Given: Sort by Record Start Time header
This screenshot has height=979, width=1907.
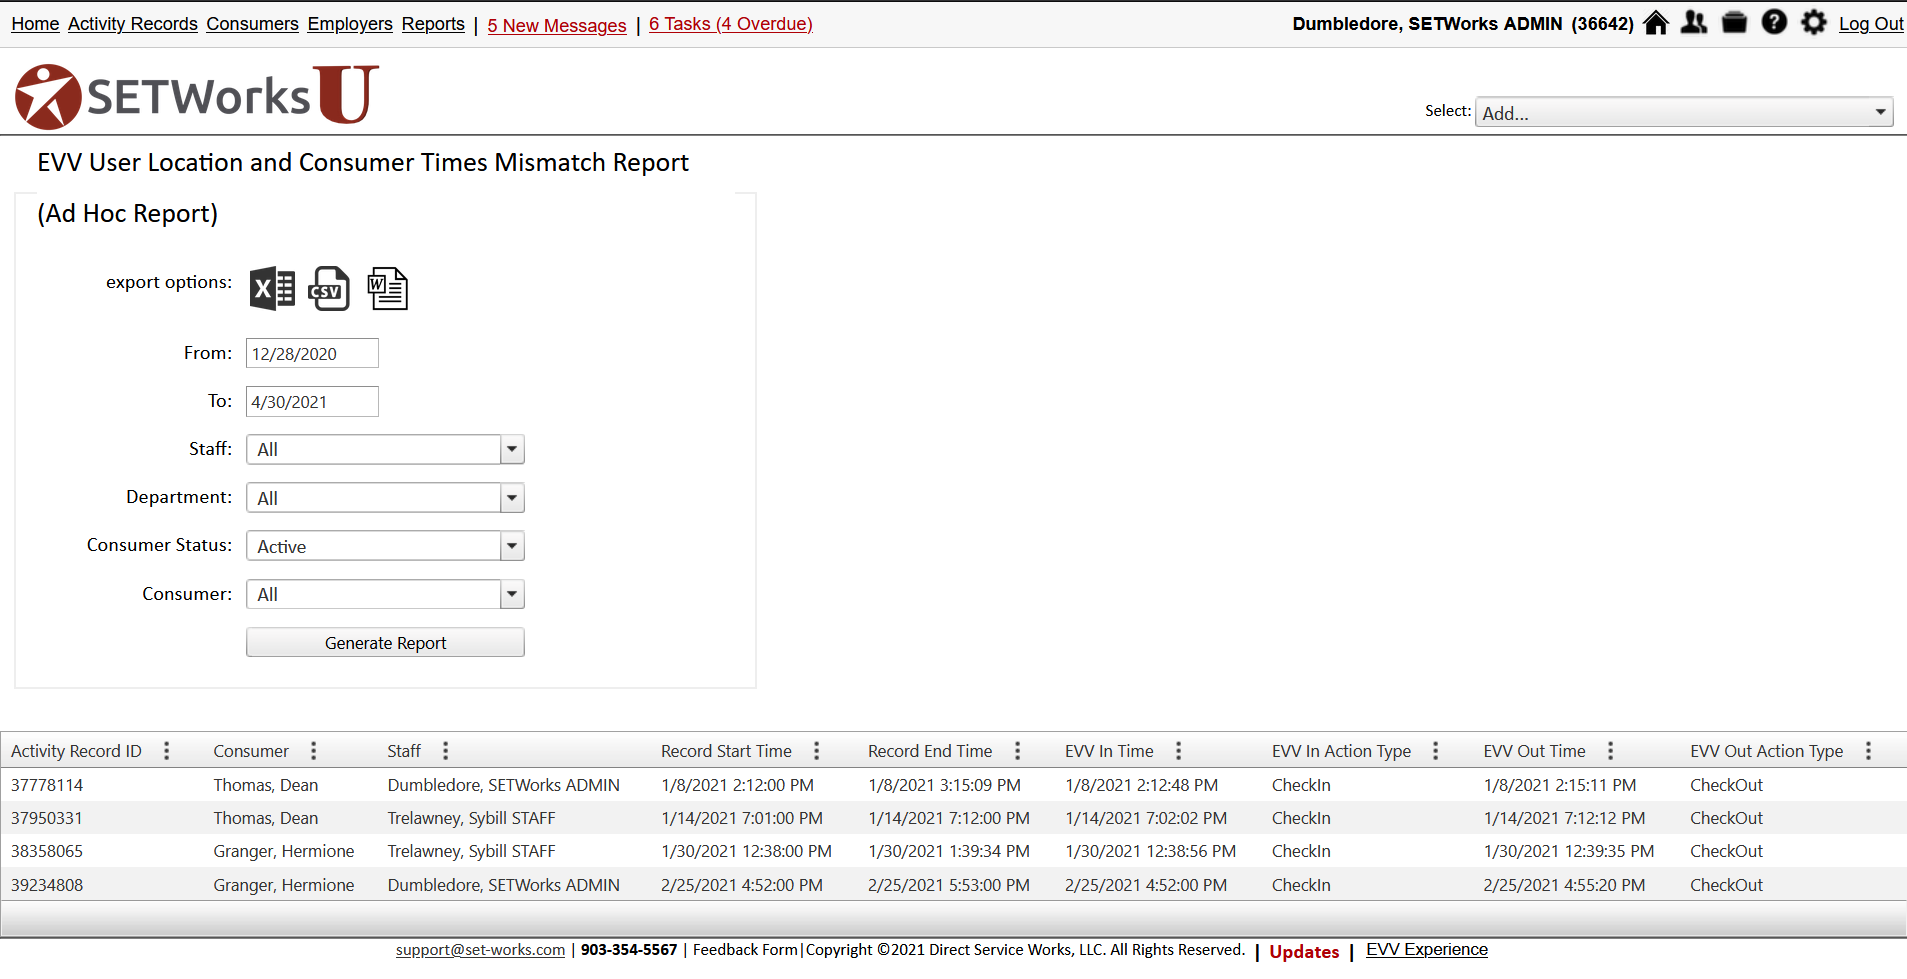Looking at the screenshot, I should coord(726,751).
